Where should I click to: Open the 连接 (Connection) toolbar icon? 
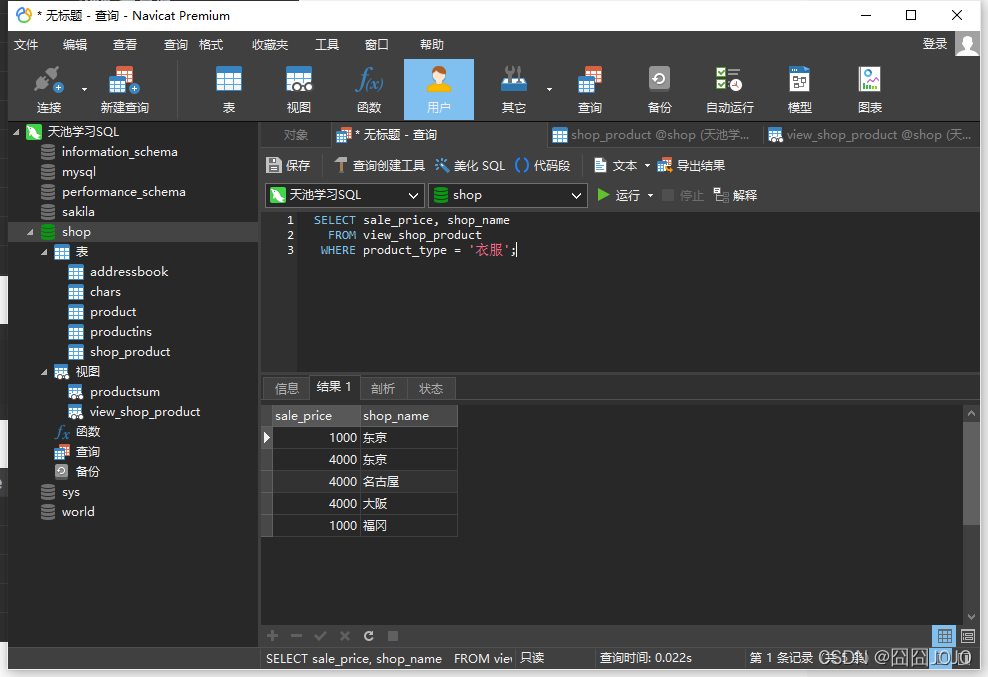(49, 90)
